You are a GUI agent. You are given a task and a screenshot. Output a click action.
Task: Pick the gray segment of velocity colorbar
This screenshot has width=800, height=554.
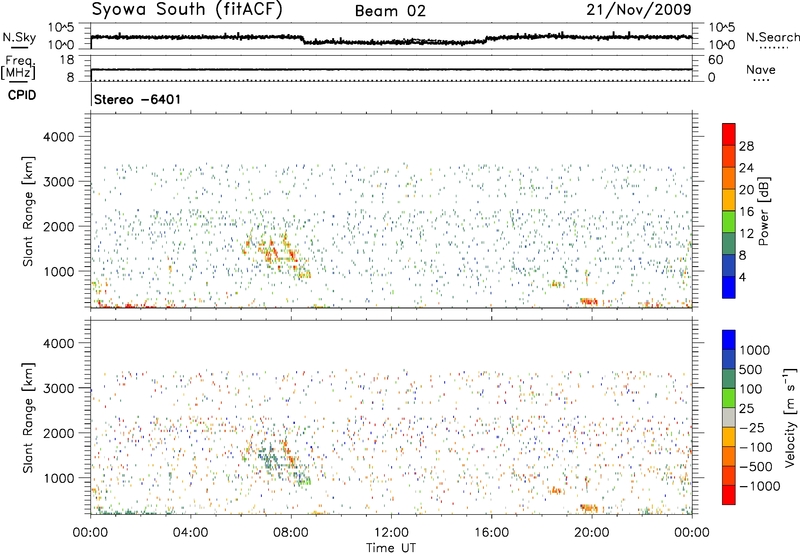click(729, 417)
